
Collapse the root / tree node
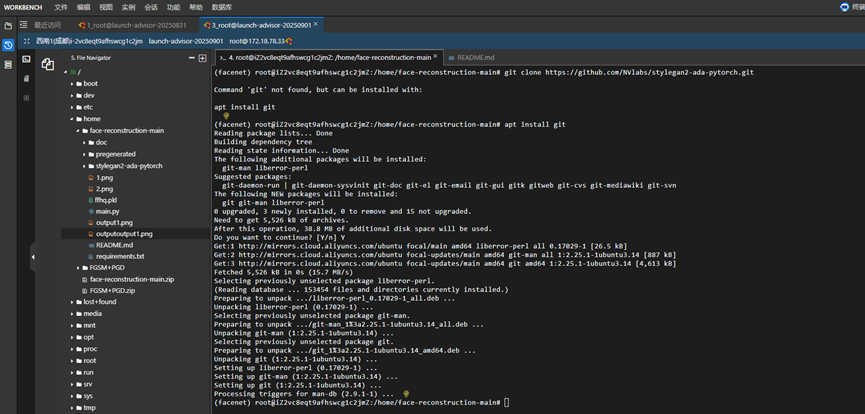66,72
